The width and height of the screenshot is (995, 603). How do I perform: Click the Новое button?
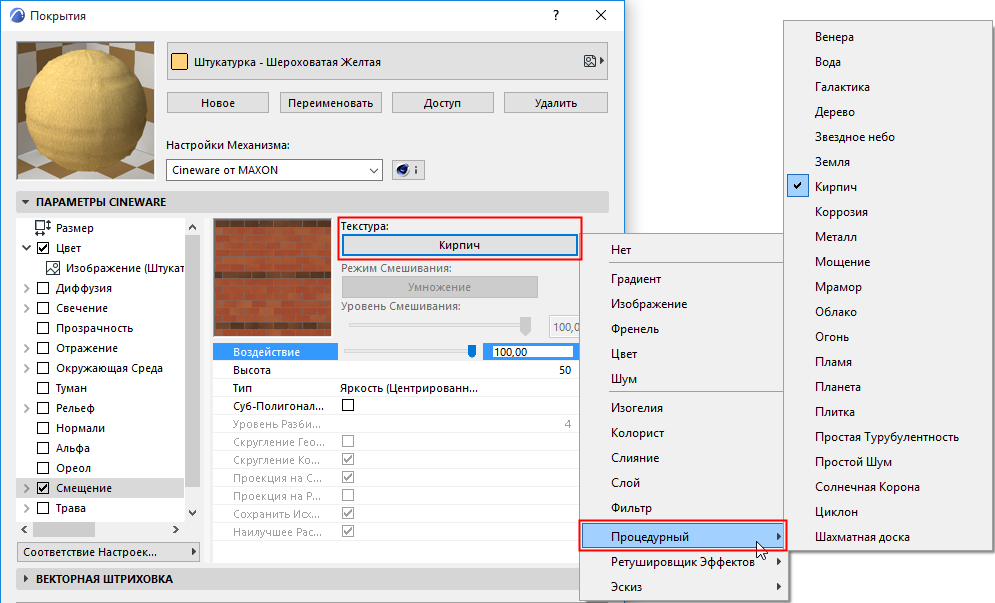click(218, 103)
